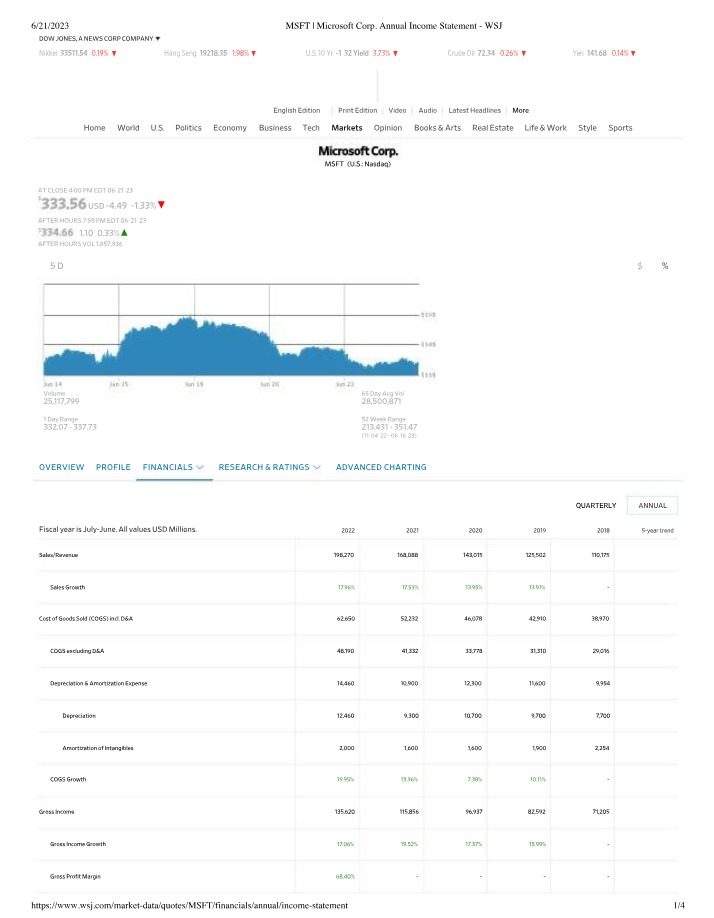Go to the Life & Work section

[x=545, y=128]
